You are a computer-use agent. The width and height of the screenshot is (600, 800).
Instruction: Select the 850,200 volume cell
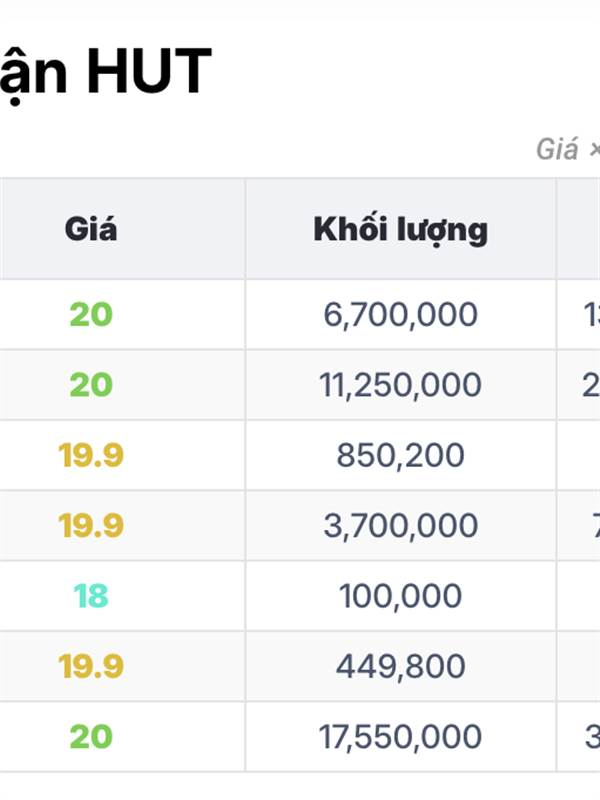tap(400, 456)
